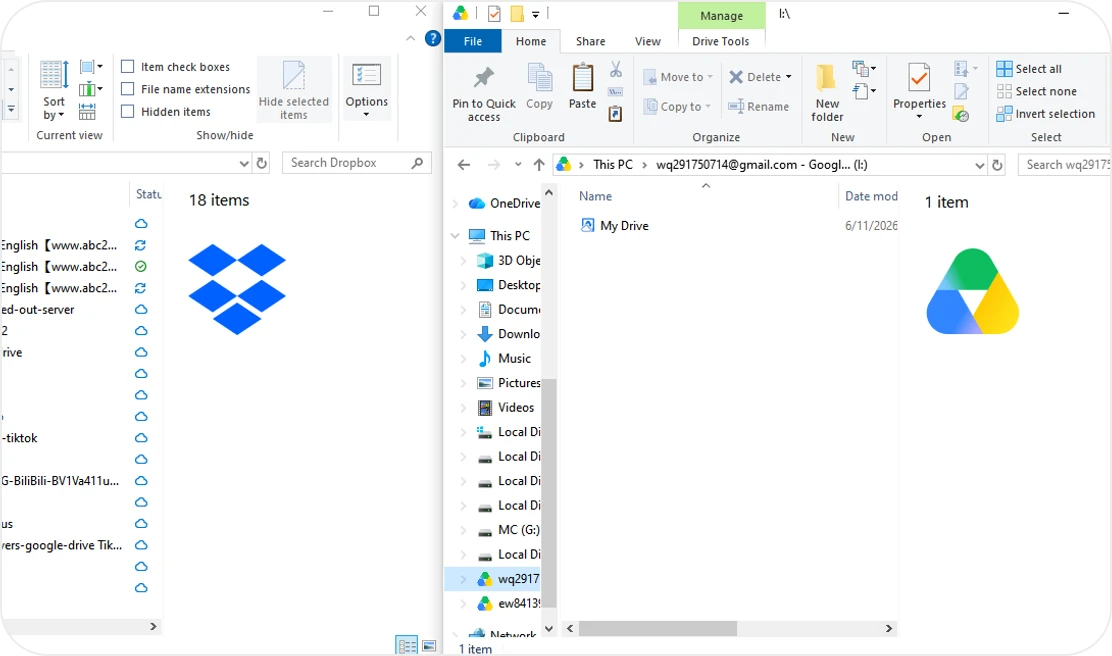The width and height of the screenshot is (1112, 656).
Task: Click refresh icon beside Google Drive address bar
Action: point(997,165)
